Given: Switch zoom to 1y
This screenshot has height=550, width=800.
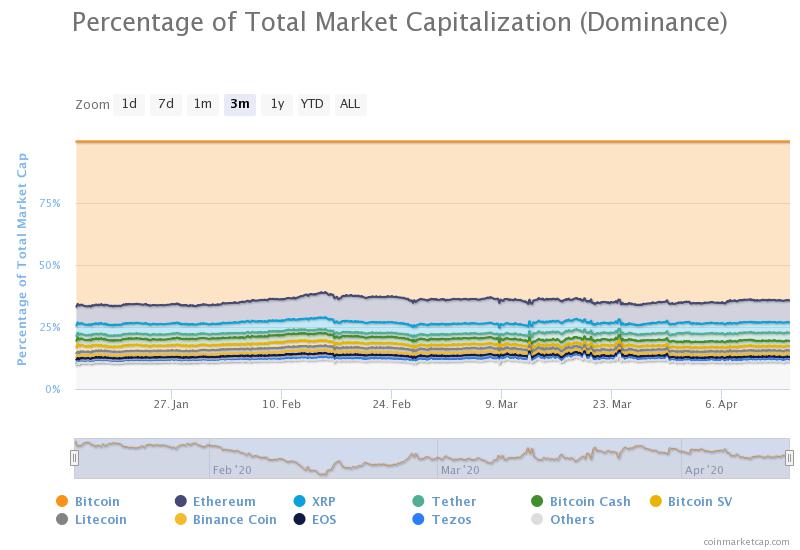Looking at the screenshot, I should click(x=277, y=105).
